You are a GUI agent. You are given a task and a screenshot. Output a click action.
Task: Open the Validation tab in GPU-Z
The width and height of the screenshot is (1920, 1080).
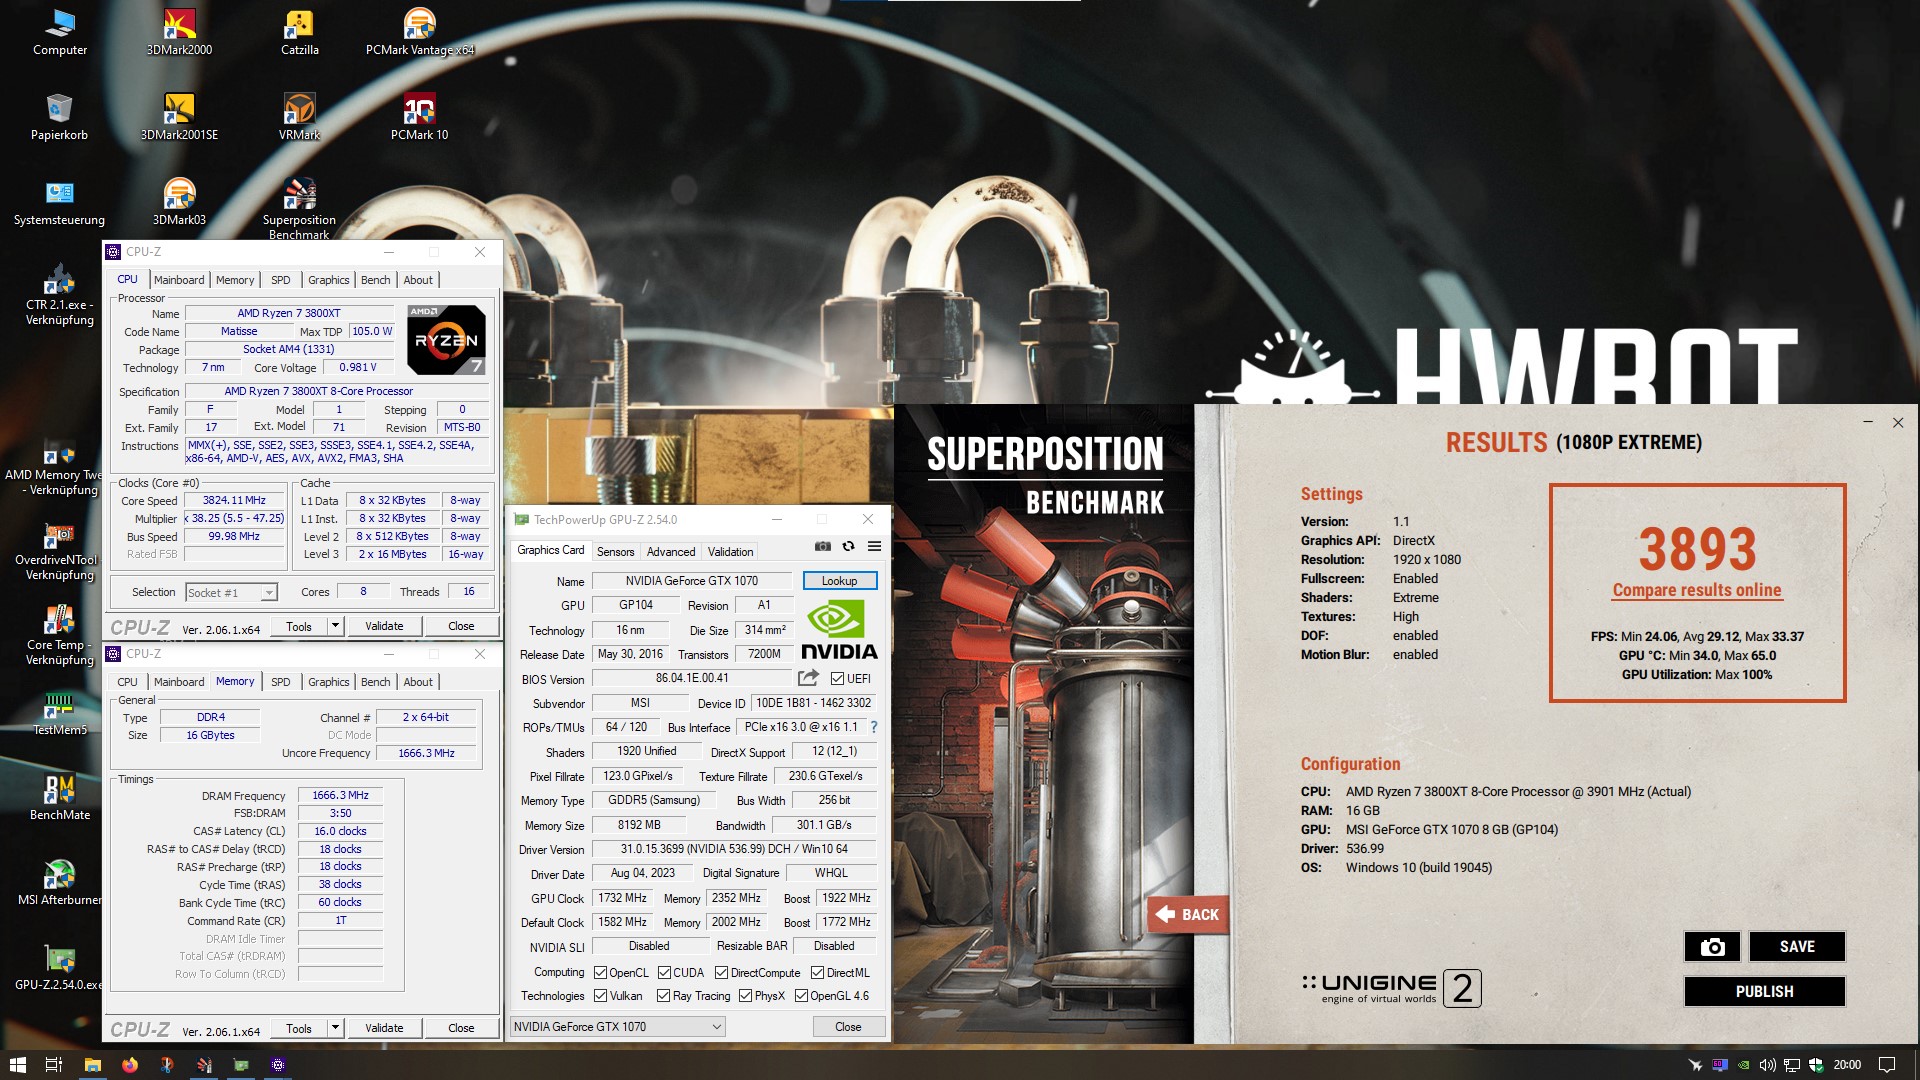[x=730, y=552]
